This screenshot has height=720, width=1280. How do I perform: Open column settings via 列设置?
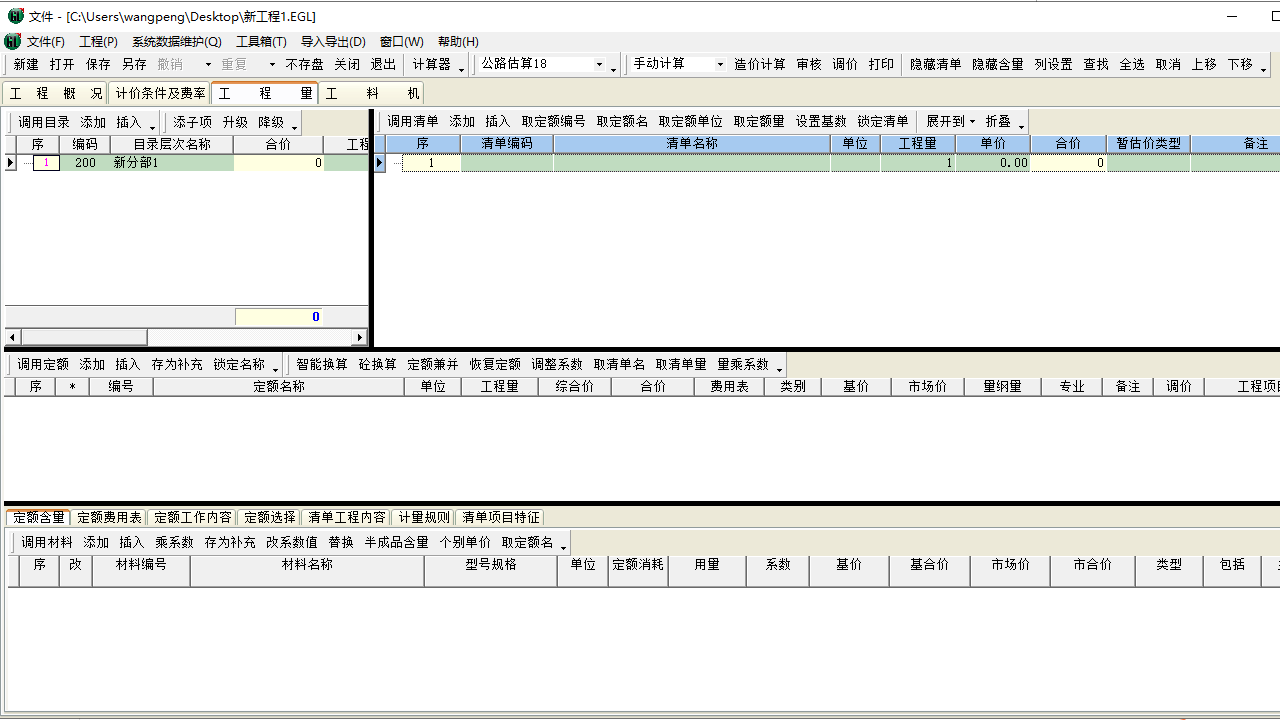[x=1053, y=63]
